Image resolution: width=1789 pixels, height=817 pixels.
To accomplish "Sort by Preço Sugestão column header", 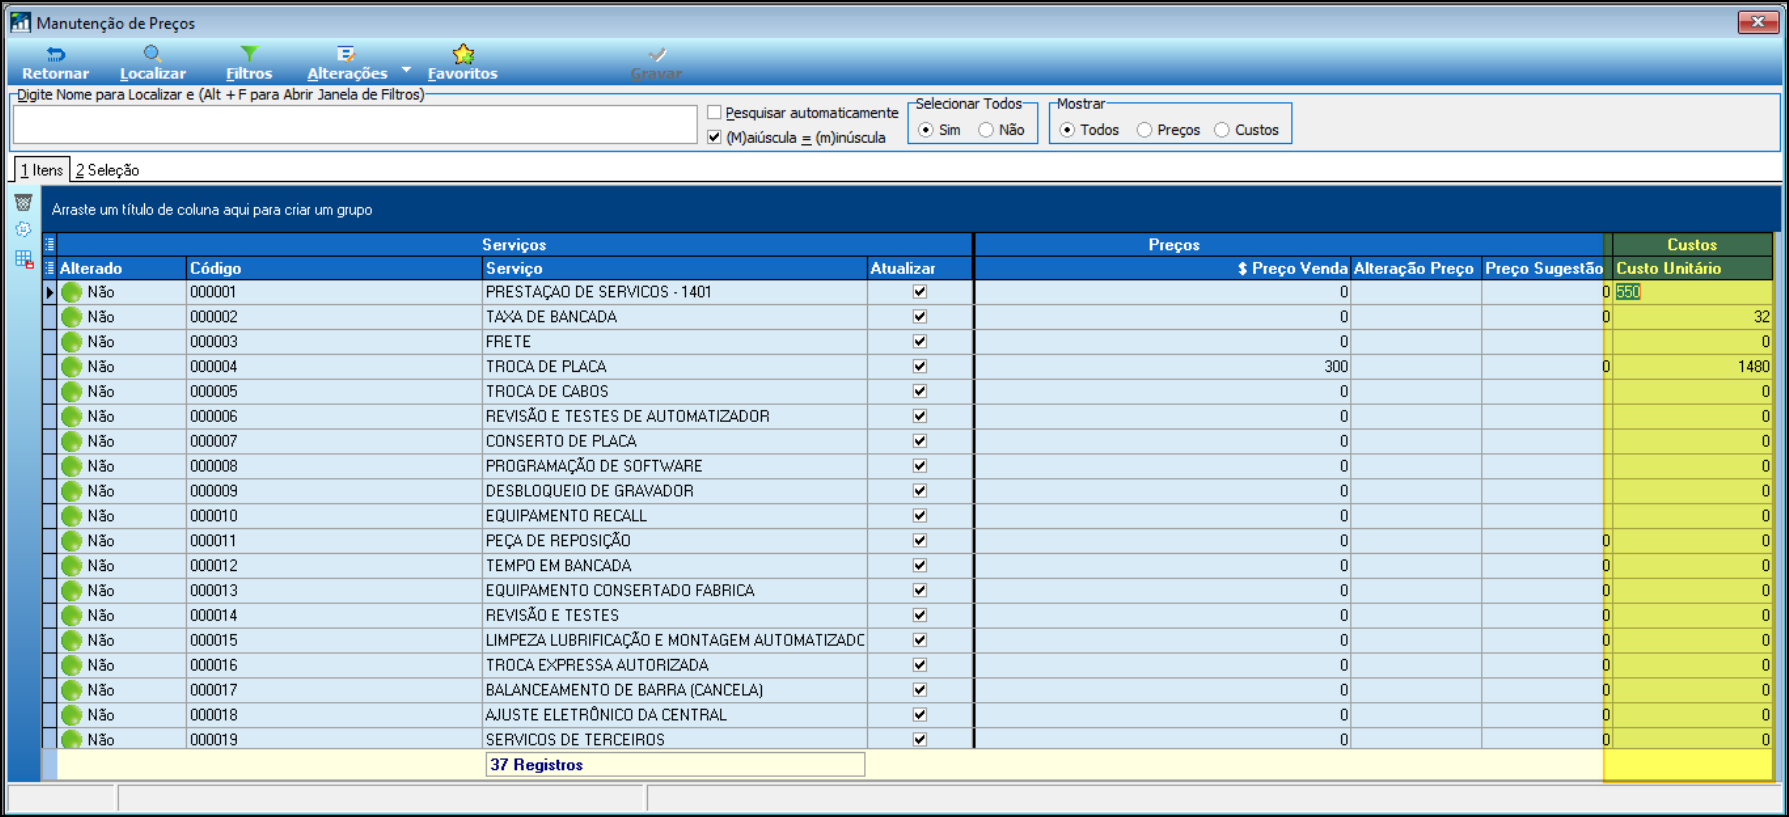I will click(1543, 268).
